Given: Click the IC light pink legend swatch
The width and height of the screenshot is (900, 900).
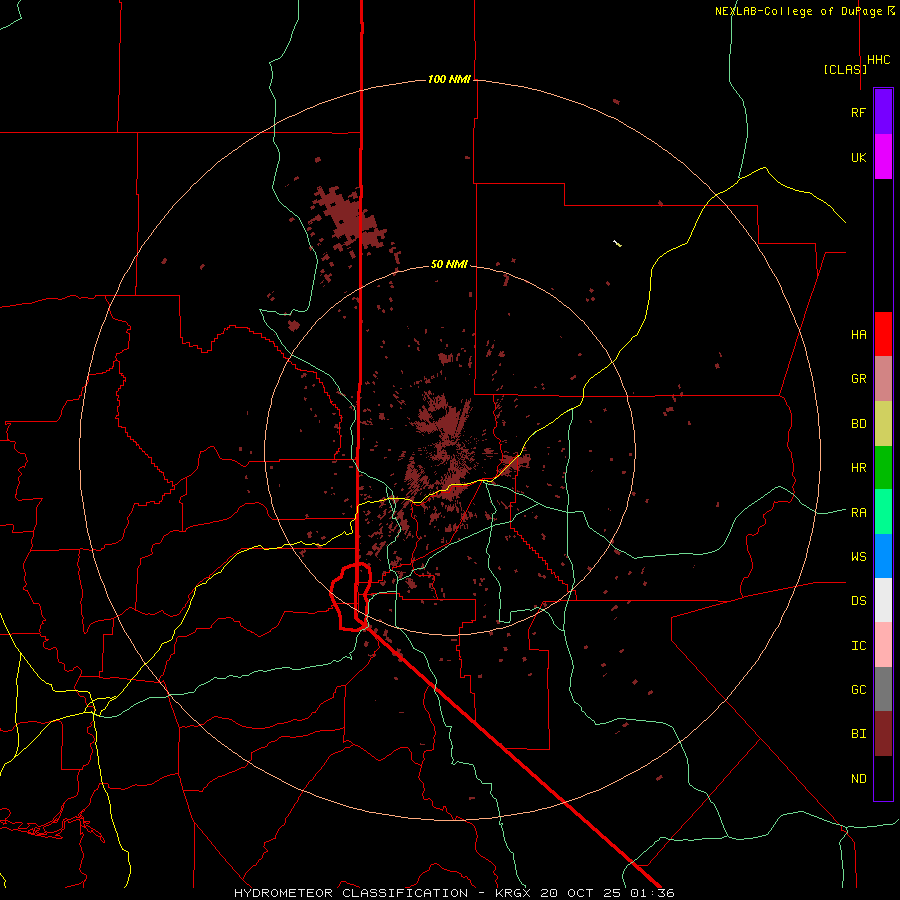Looking at the screenshot, I should (x=883, y=645).
